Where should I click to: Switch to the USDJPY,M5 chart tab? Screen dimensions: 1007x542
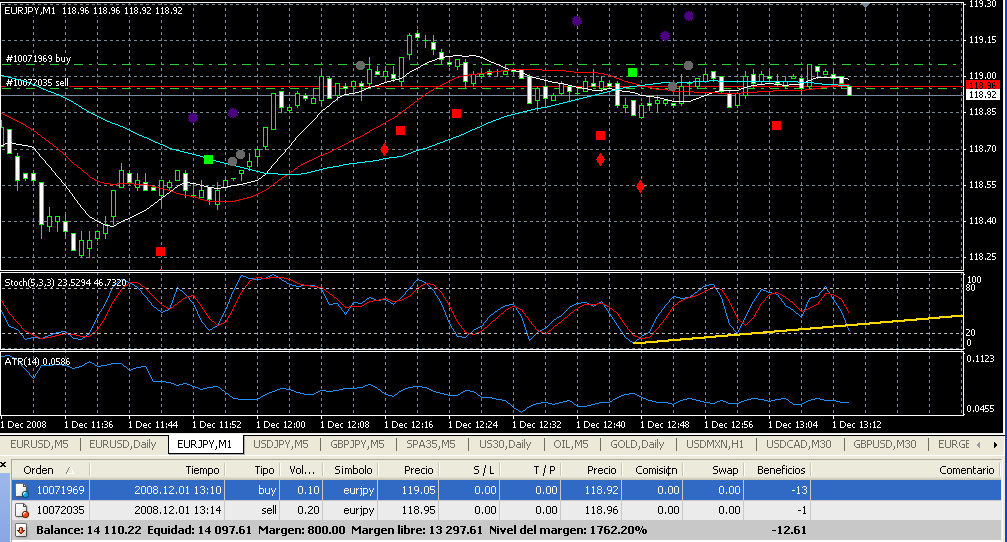280,444
